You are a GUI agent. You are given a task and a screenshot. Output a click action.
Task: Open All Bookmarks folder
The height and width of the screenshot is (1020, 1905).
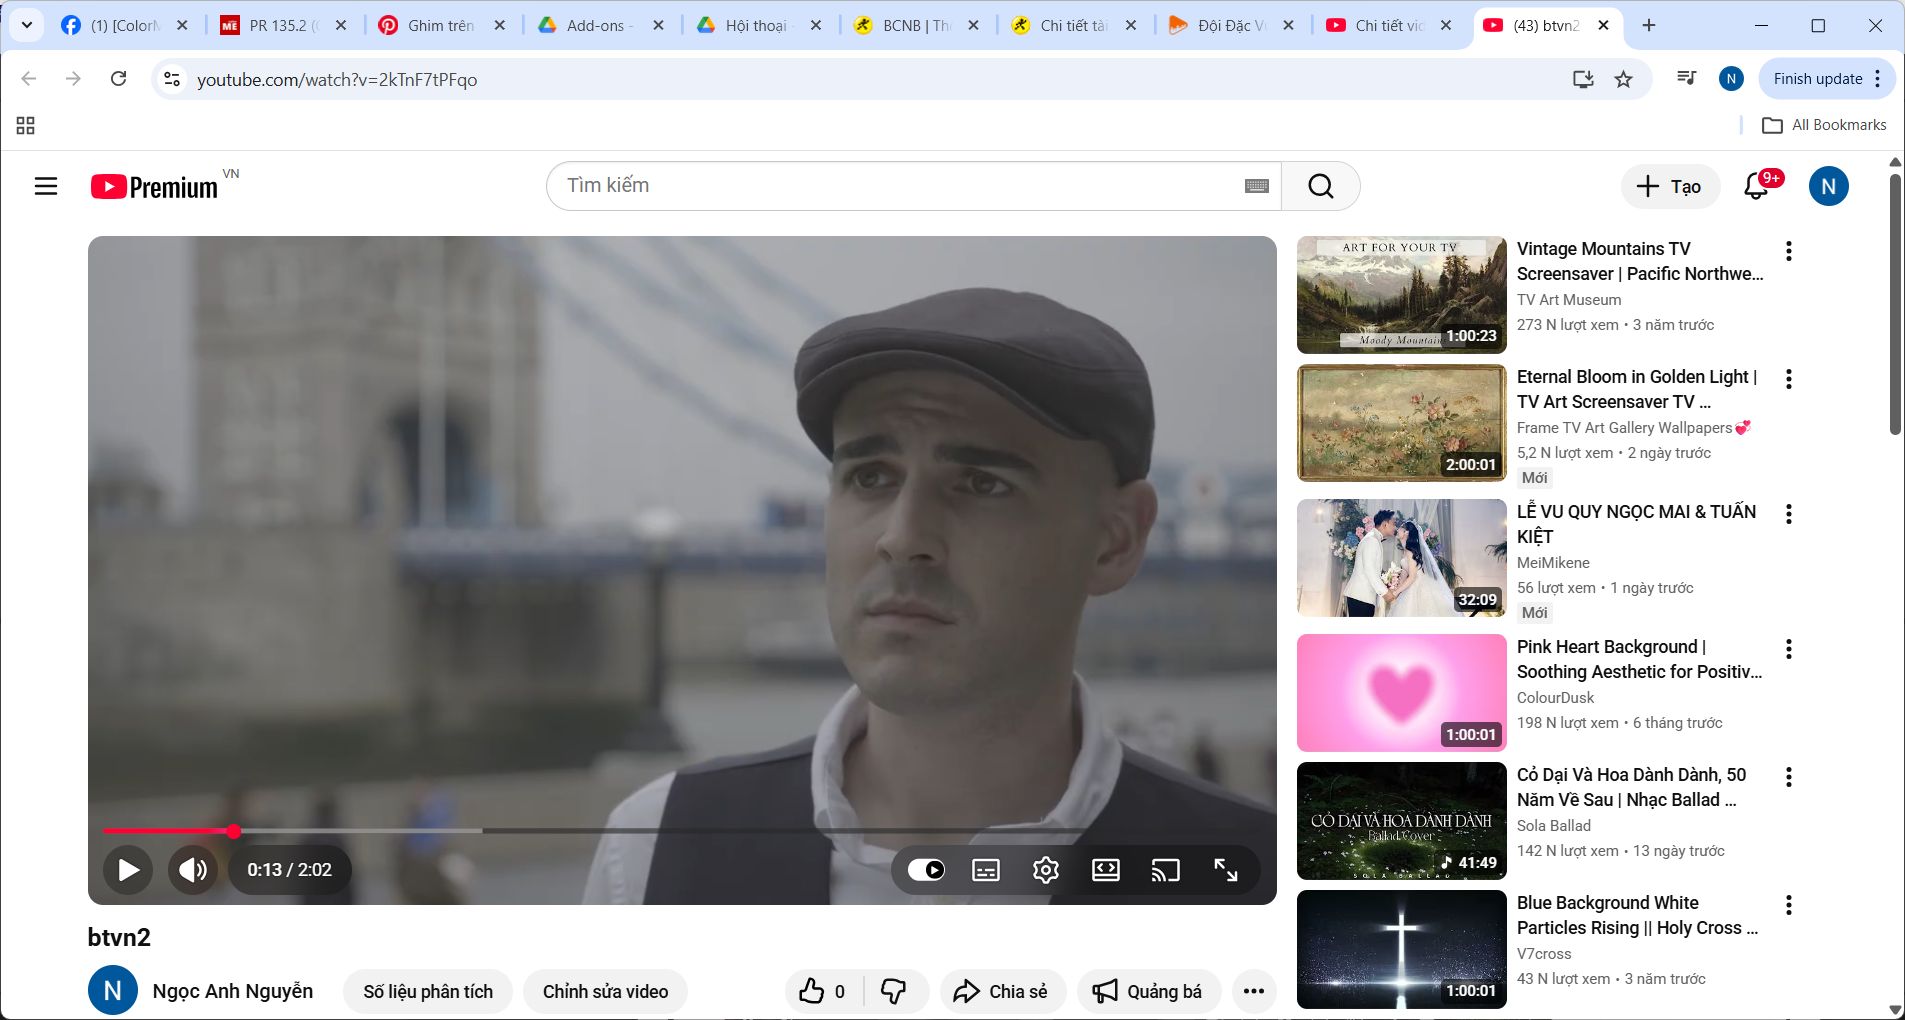(x=1824, y=125)
